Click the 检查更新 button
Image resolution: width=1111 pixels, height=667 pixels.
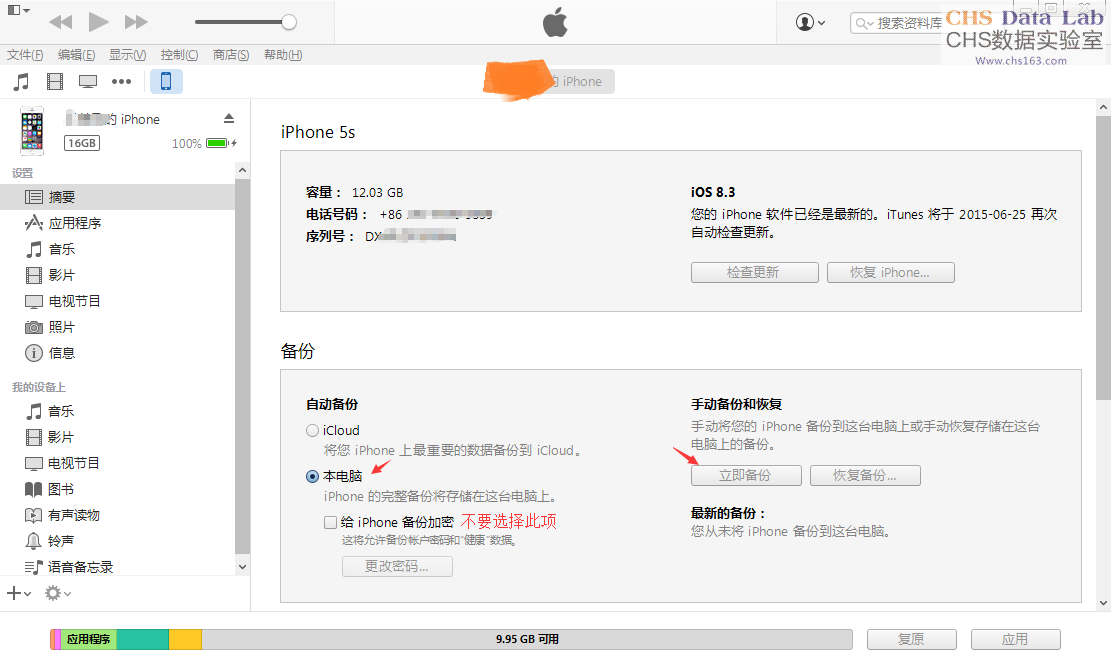(755, 272)
